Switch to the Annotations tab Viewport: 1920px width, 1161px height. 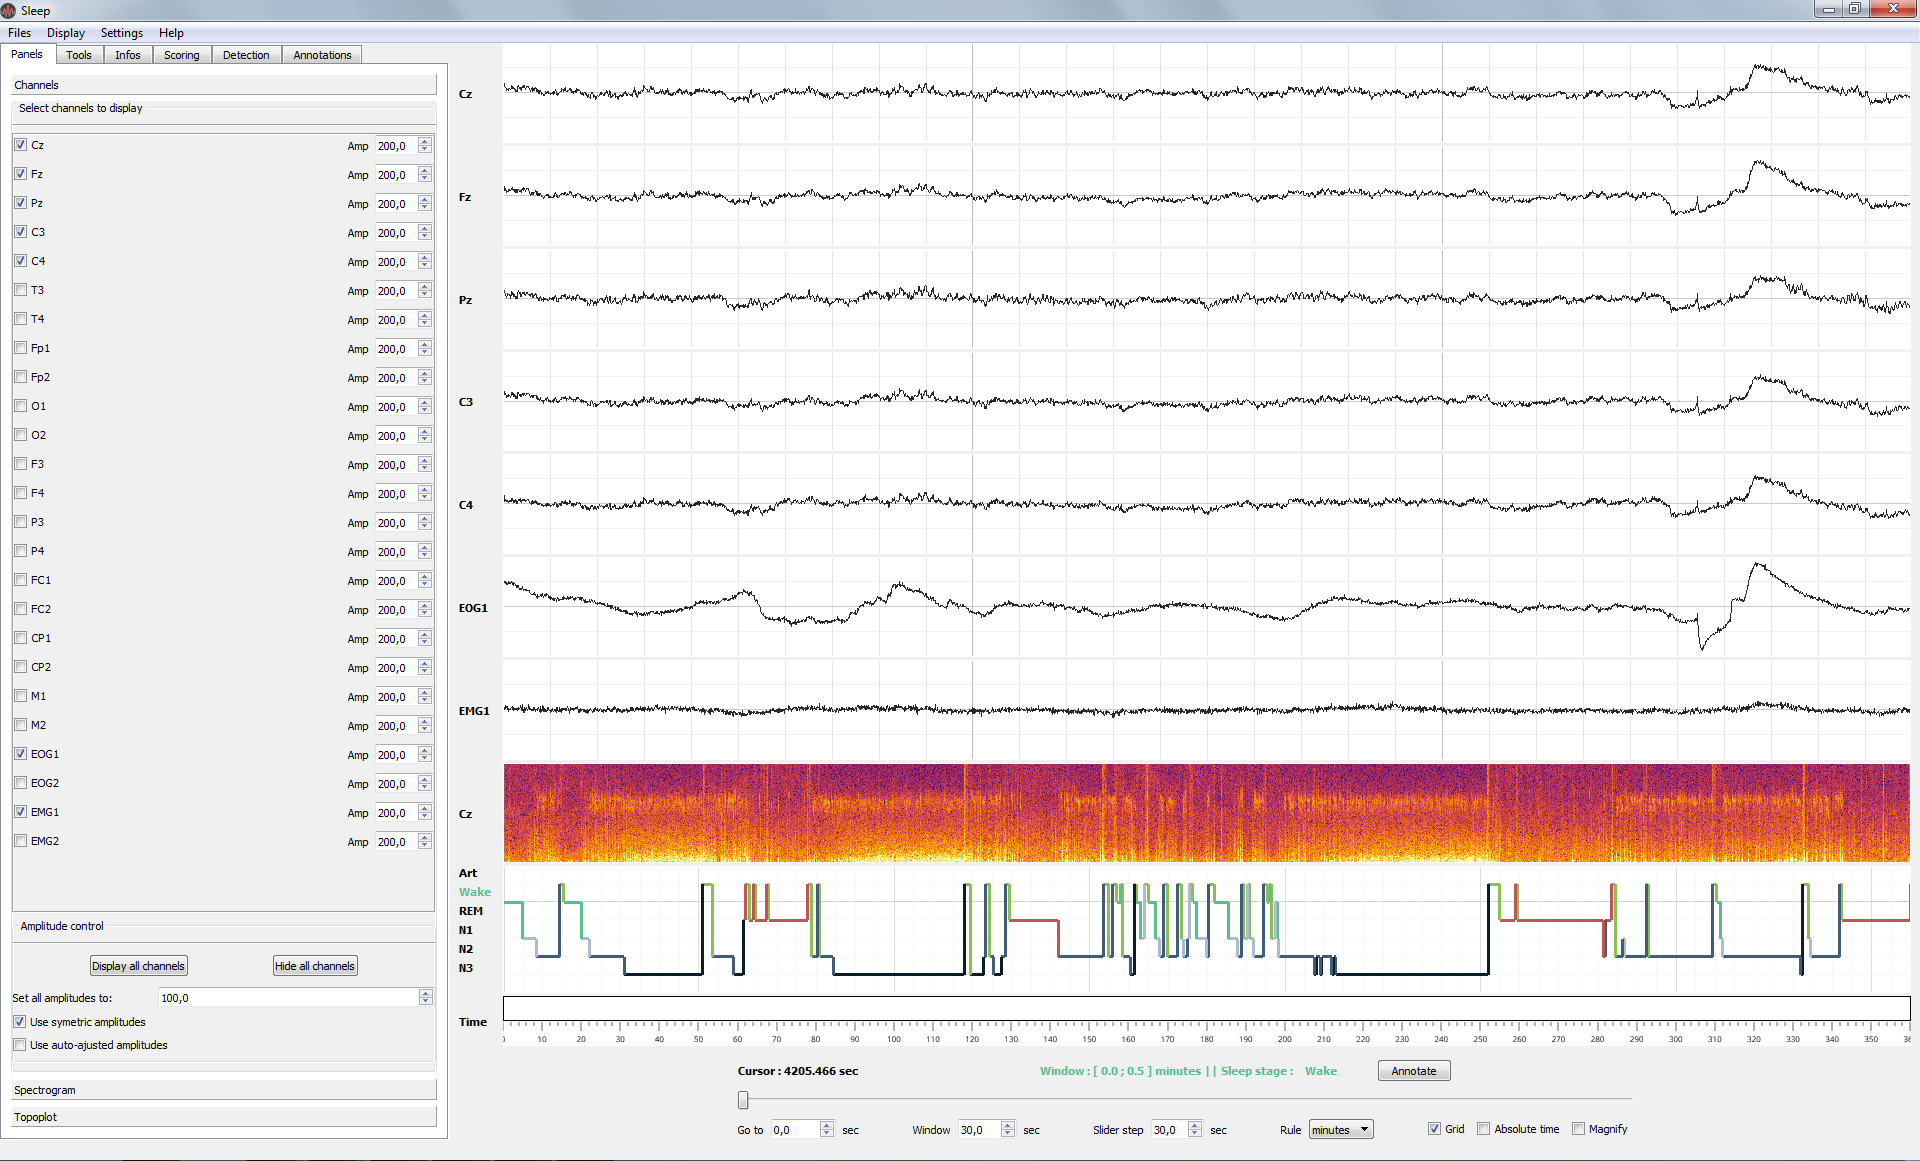(322, 55)
